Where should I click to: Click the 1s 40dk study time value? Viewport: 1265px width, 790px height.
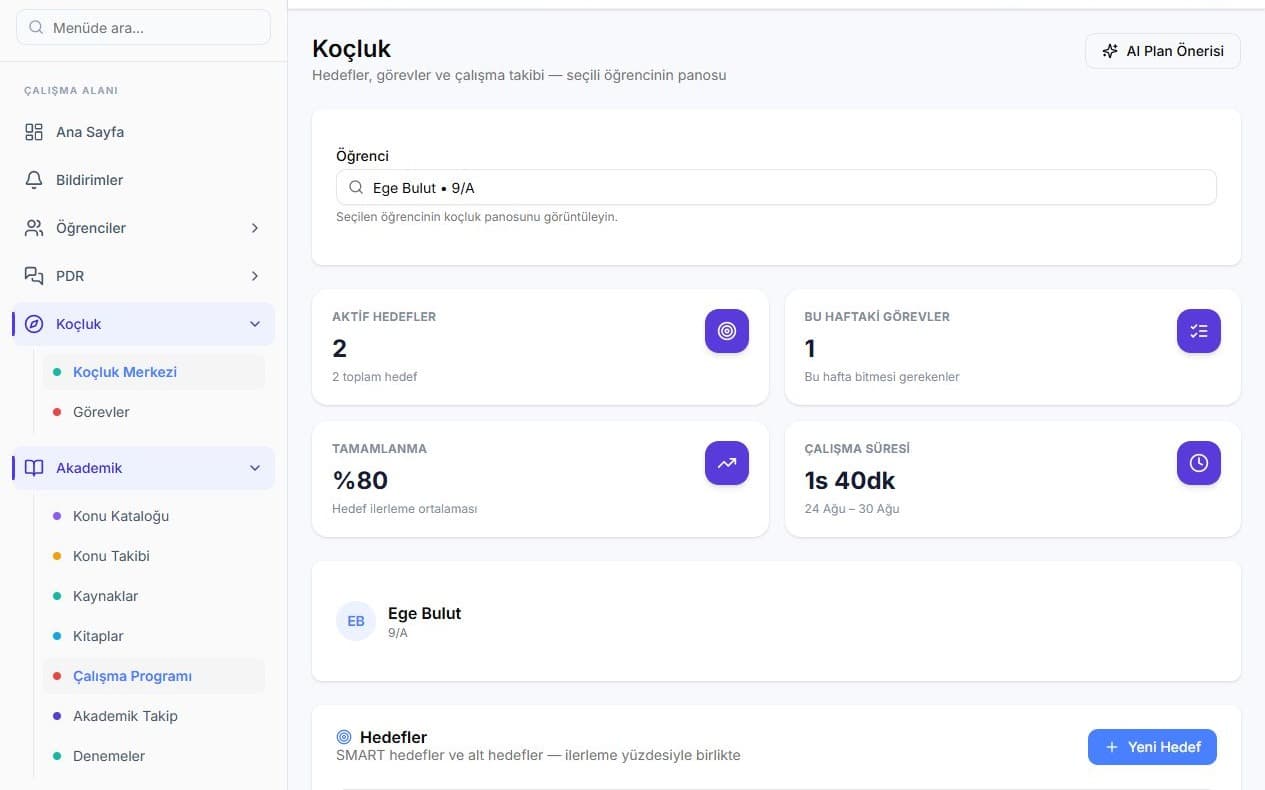(850, 480)
